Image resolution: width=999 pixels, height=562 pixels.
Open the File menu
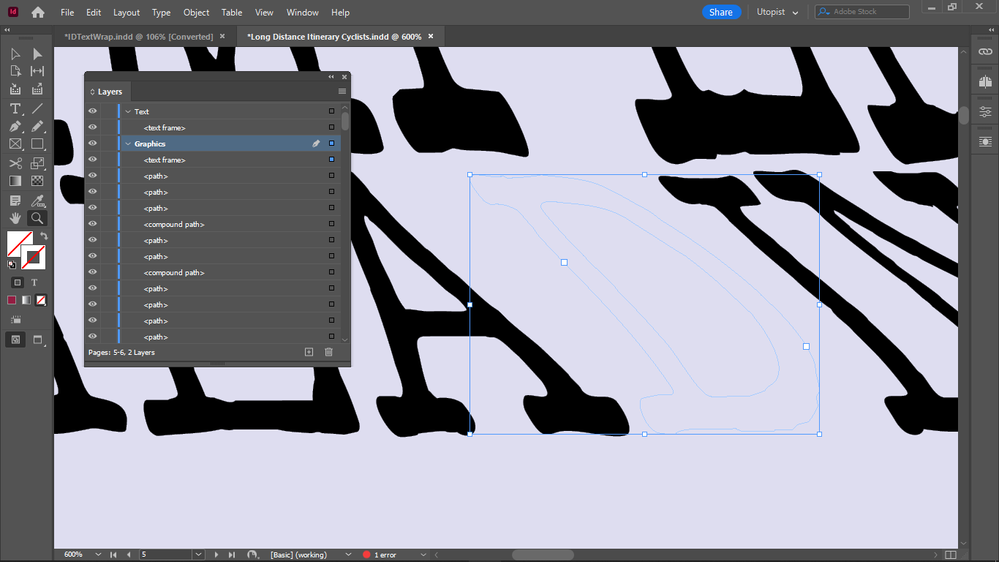coord(67,12)
